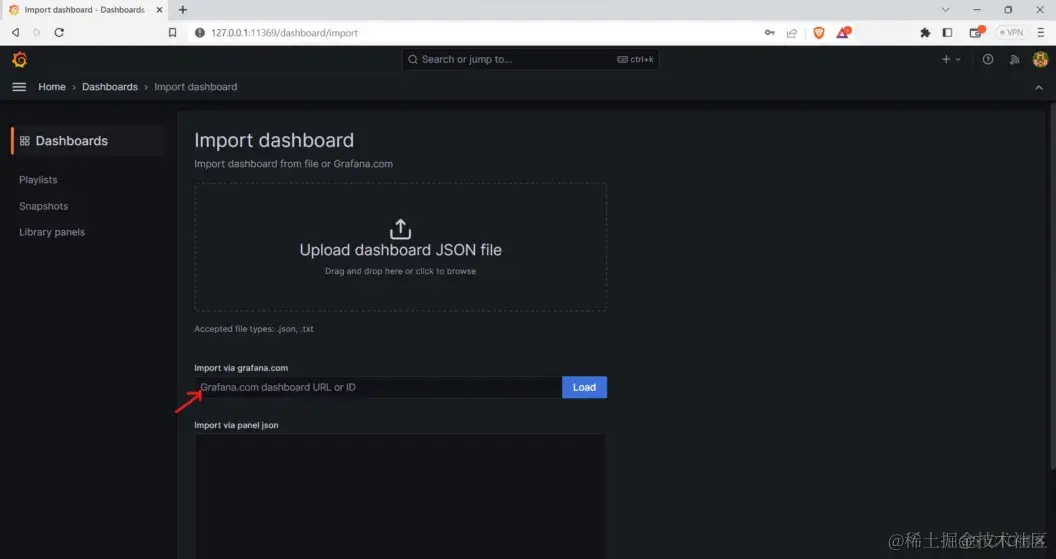Open the saved passwords key icon
The image size is (1056, 559).
[x=769, y=32]
